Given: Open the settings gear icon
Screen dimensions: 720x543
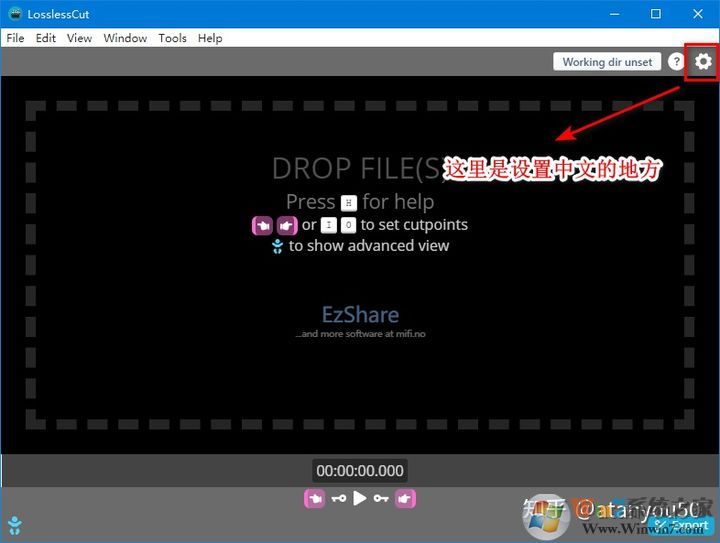Looking at the screenshot, I should pyautogui.click(x=703, y=62).
